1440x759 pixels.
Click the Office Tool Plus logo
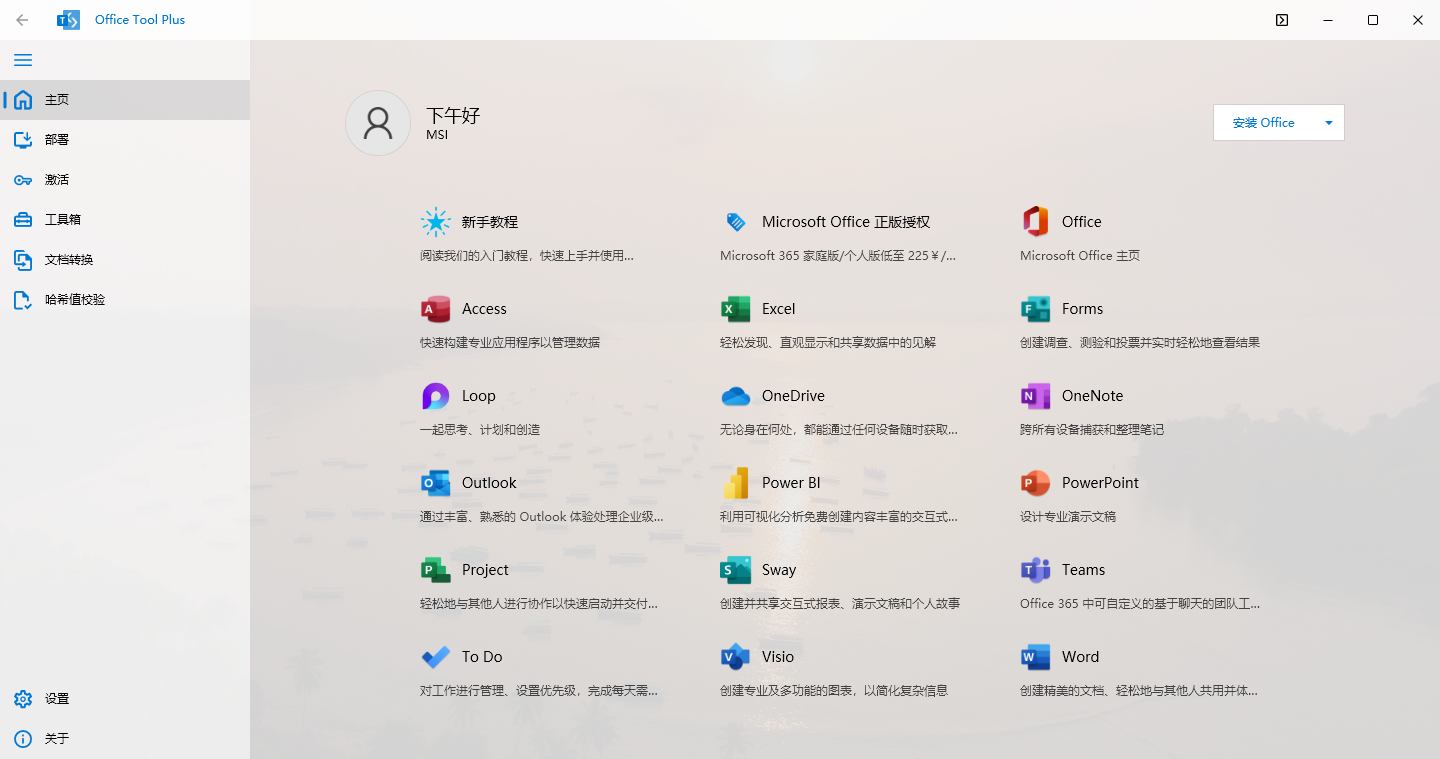pos(69,20)
